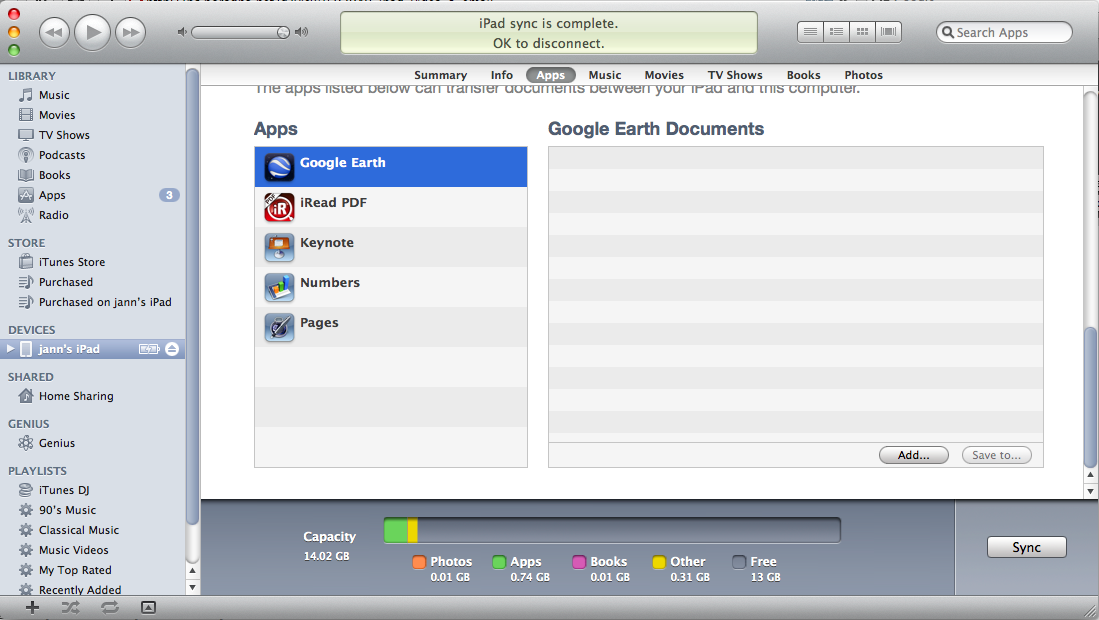Open the Summary tab
This screenshot has width=1099, height=620.
point(440,75)
